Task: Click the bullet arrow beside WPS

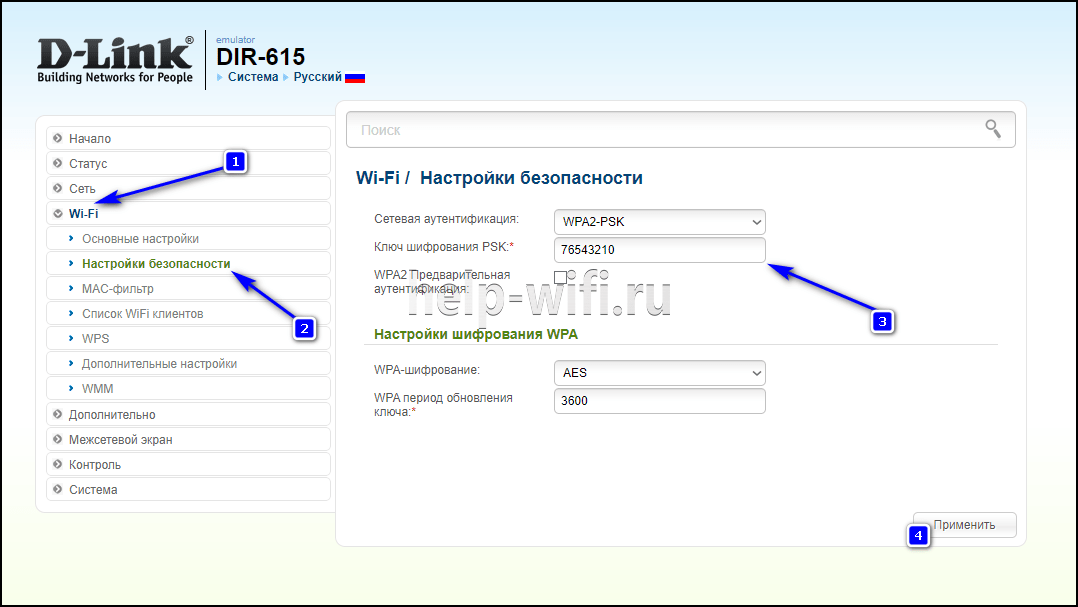Action: tap(71, 338)
